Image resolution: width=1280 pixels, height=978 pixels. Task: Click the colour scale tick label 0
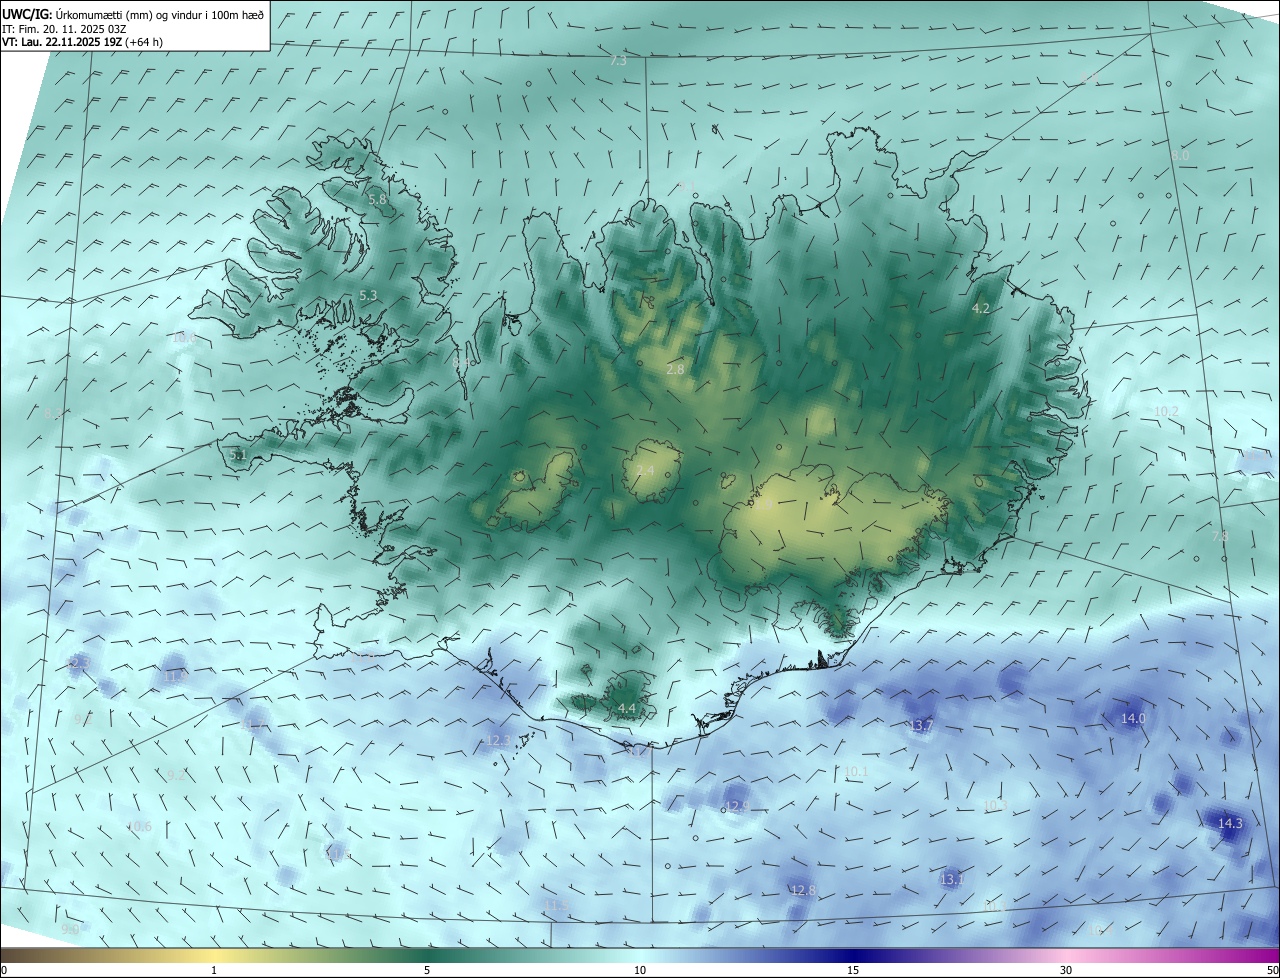4,971
